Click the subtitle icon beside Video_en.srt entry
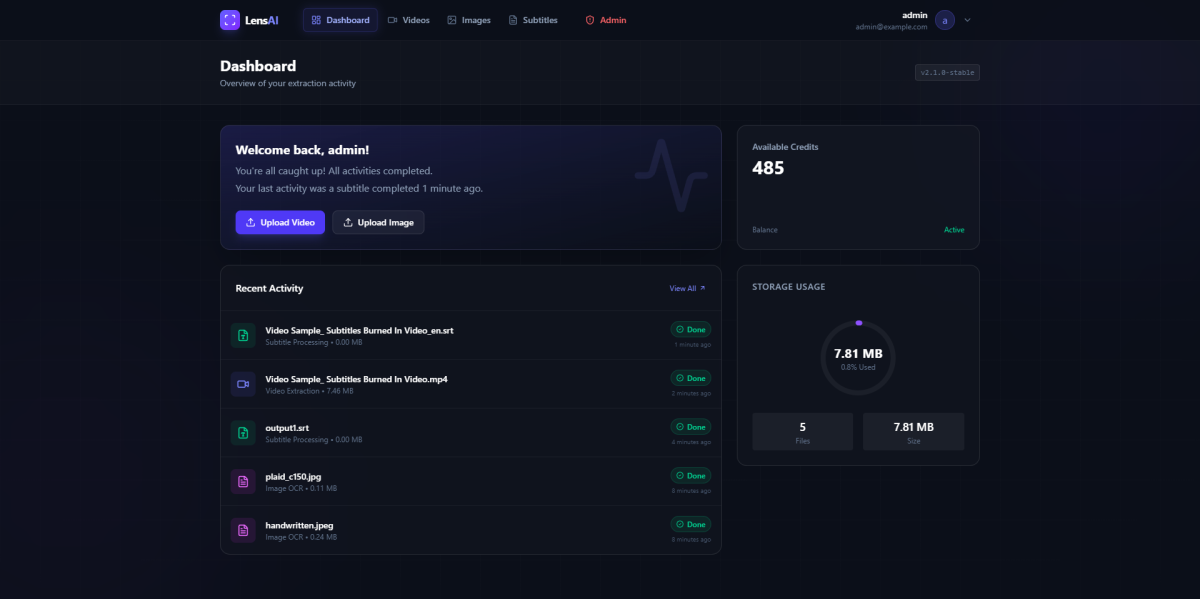Viewport: 1200px width, 599px height. pyautogui.click(x=243, y=336)
